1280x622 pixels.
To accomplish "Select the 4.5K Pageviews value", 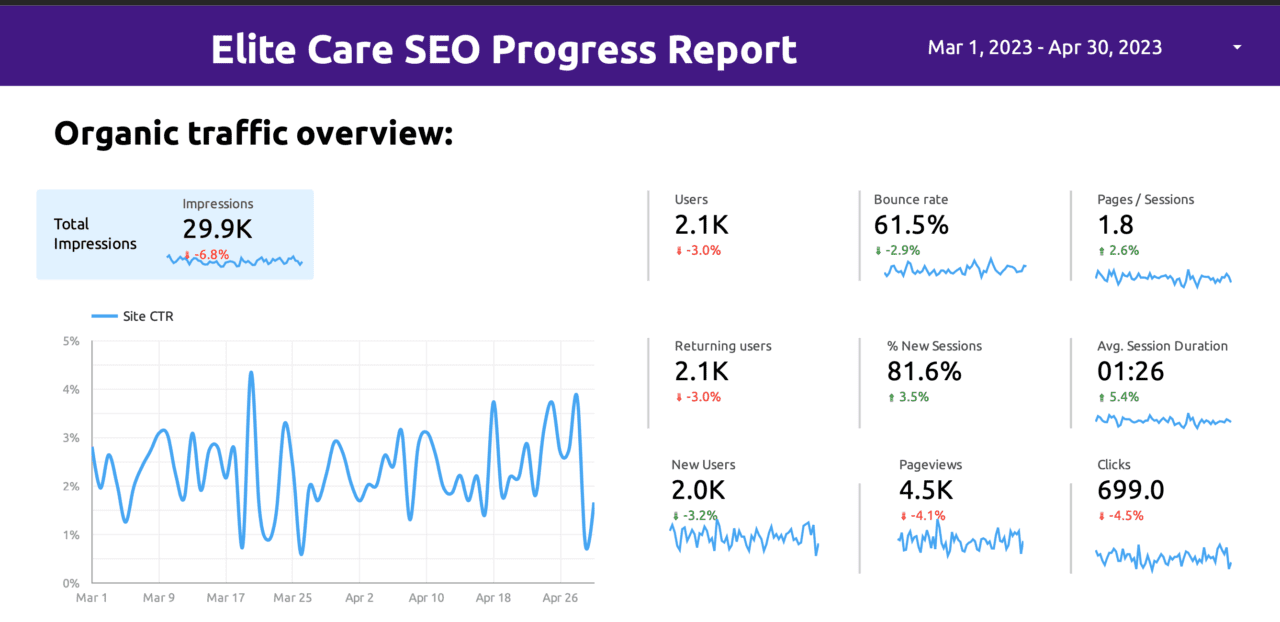I will point(926,490).
